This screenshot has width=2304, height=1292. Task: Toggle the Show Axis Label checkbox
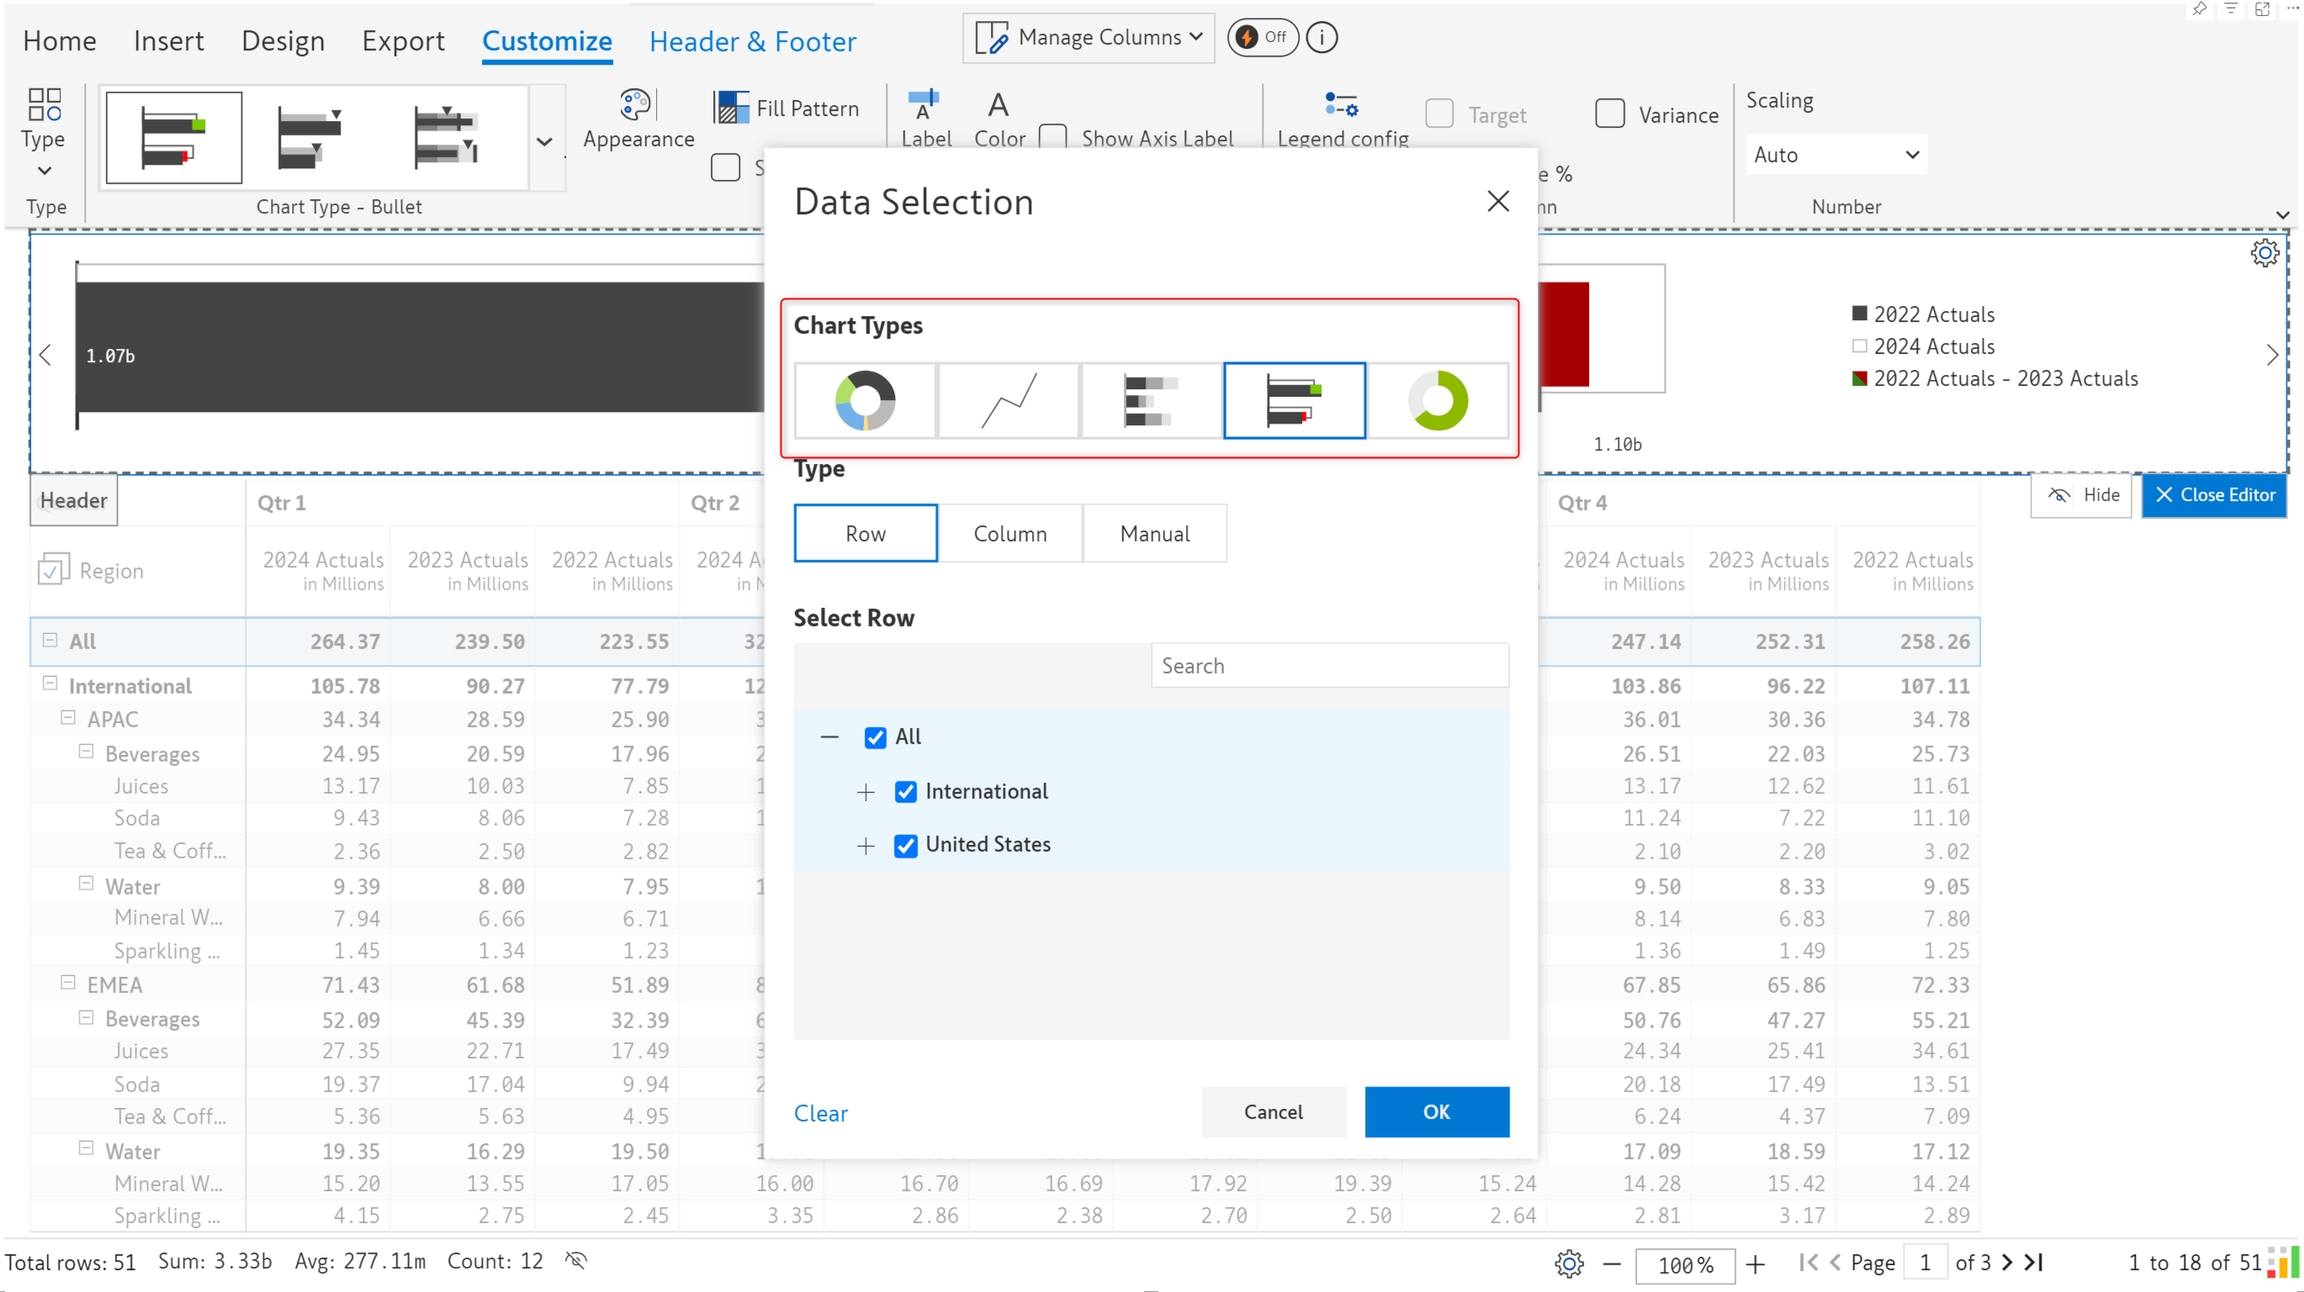click(1053, 137)
